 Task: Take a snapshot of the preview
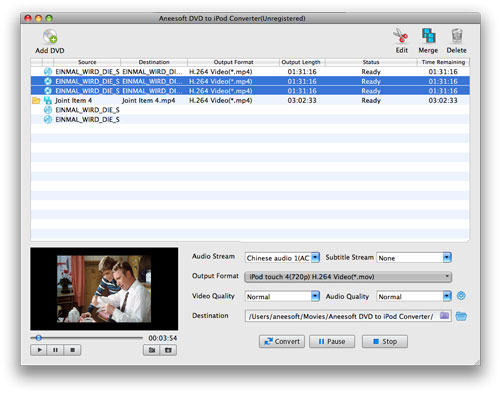(x=152, y=350)
